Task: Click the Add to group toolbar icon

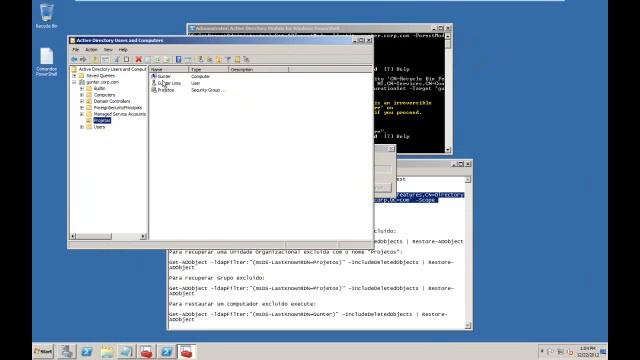Action: pyautogui.click(x=246, y=60)
